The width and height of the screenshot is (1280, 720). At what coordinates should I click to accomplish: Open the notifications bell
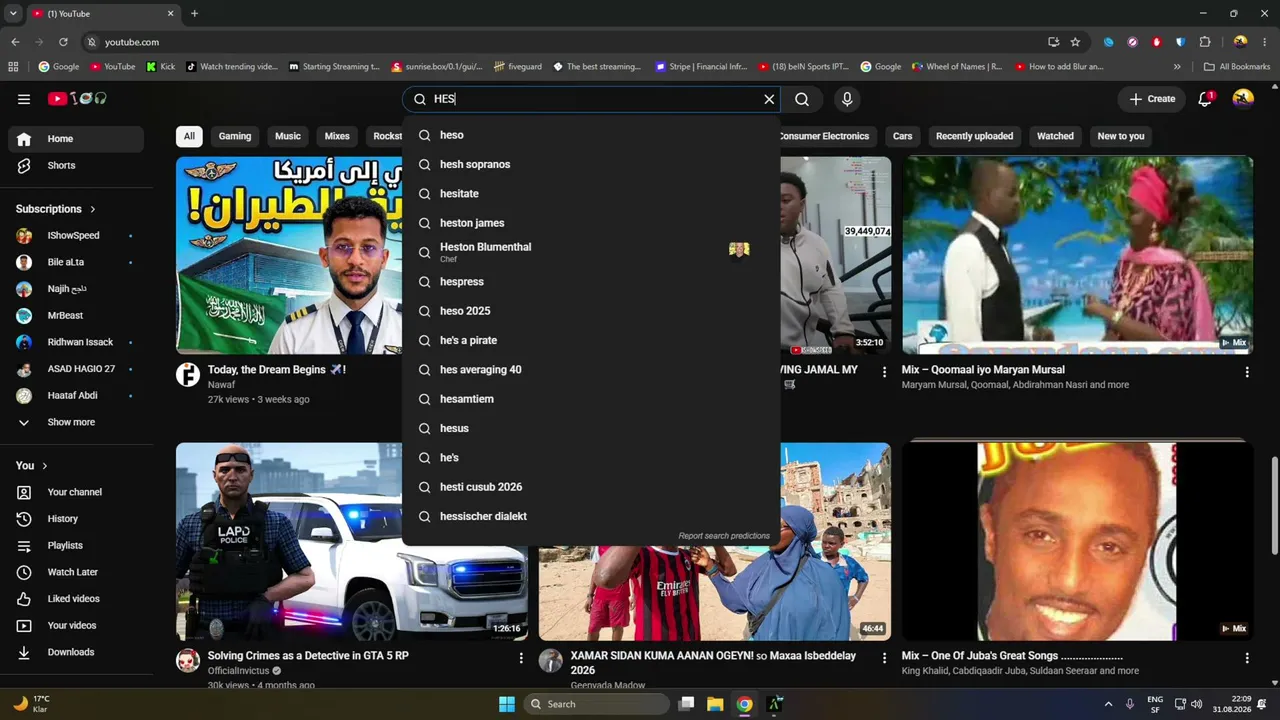point(1205,99)
